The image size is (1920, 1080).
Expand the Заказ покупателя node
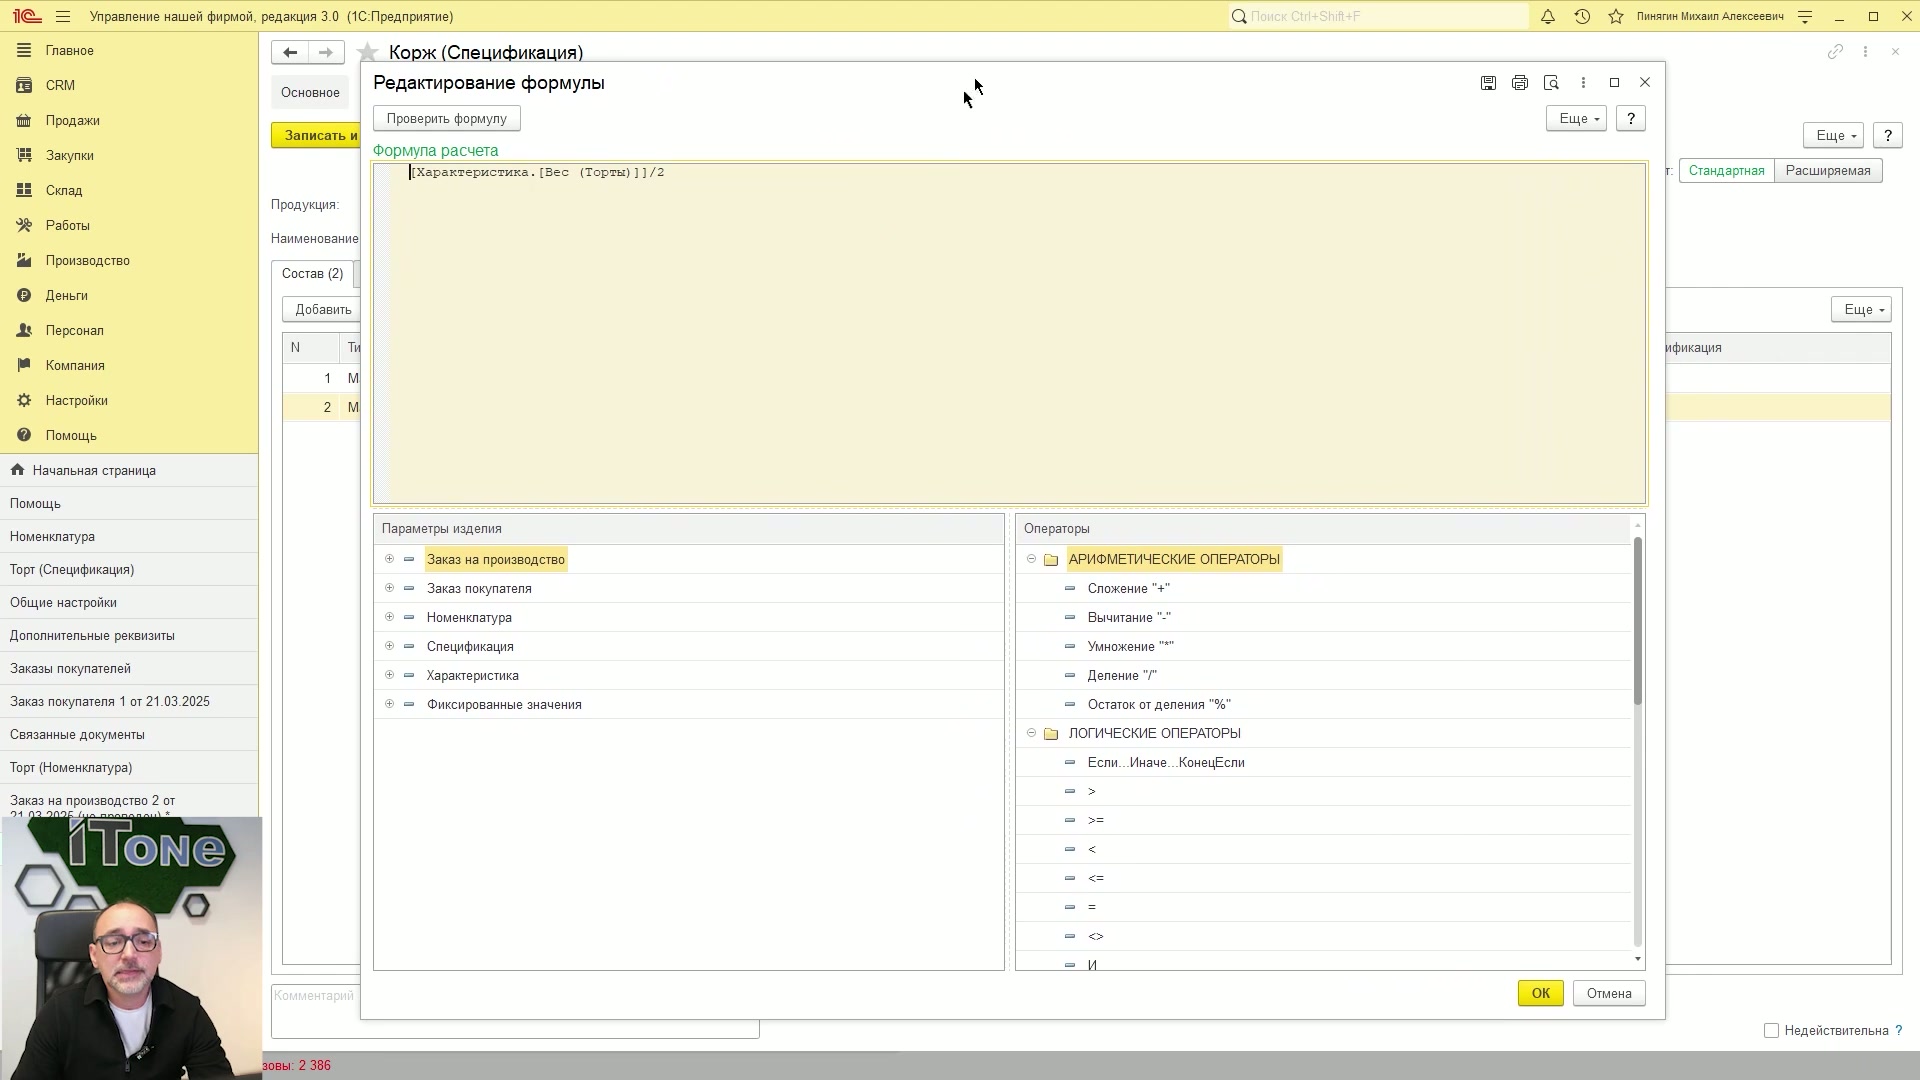tap(389, 588)
